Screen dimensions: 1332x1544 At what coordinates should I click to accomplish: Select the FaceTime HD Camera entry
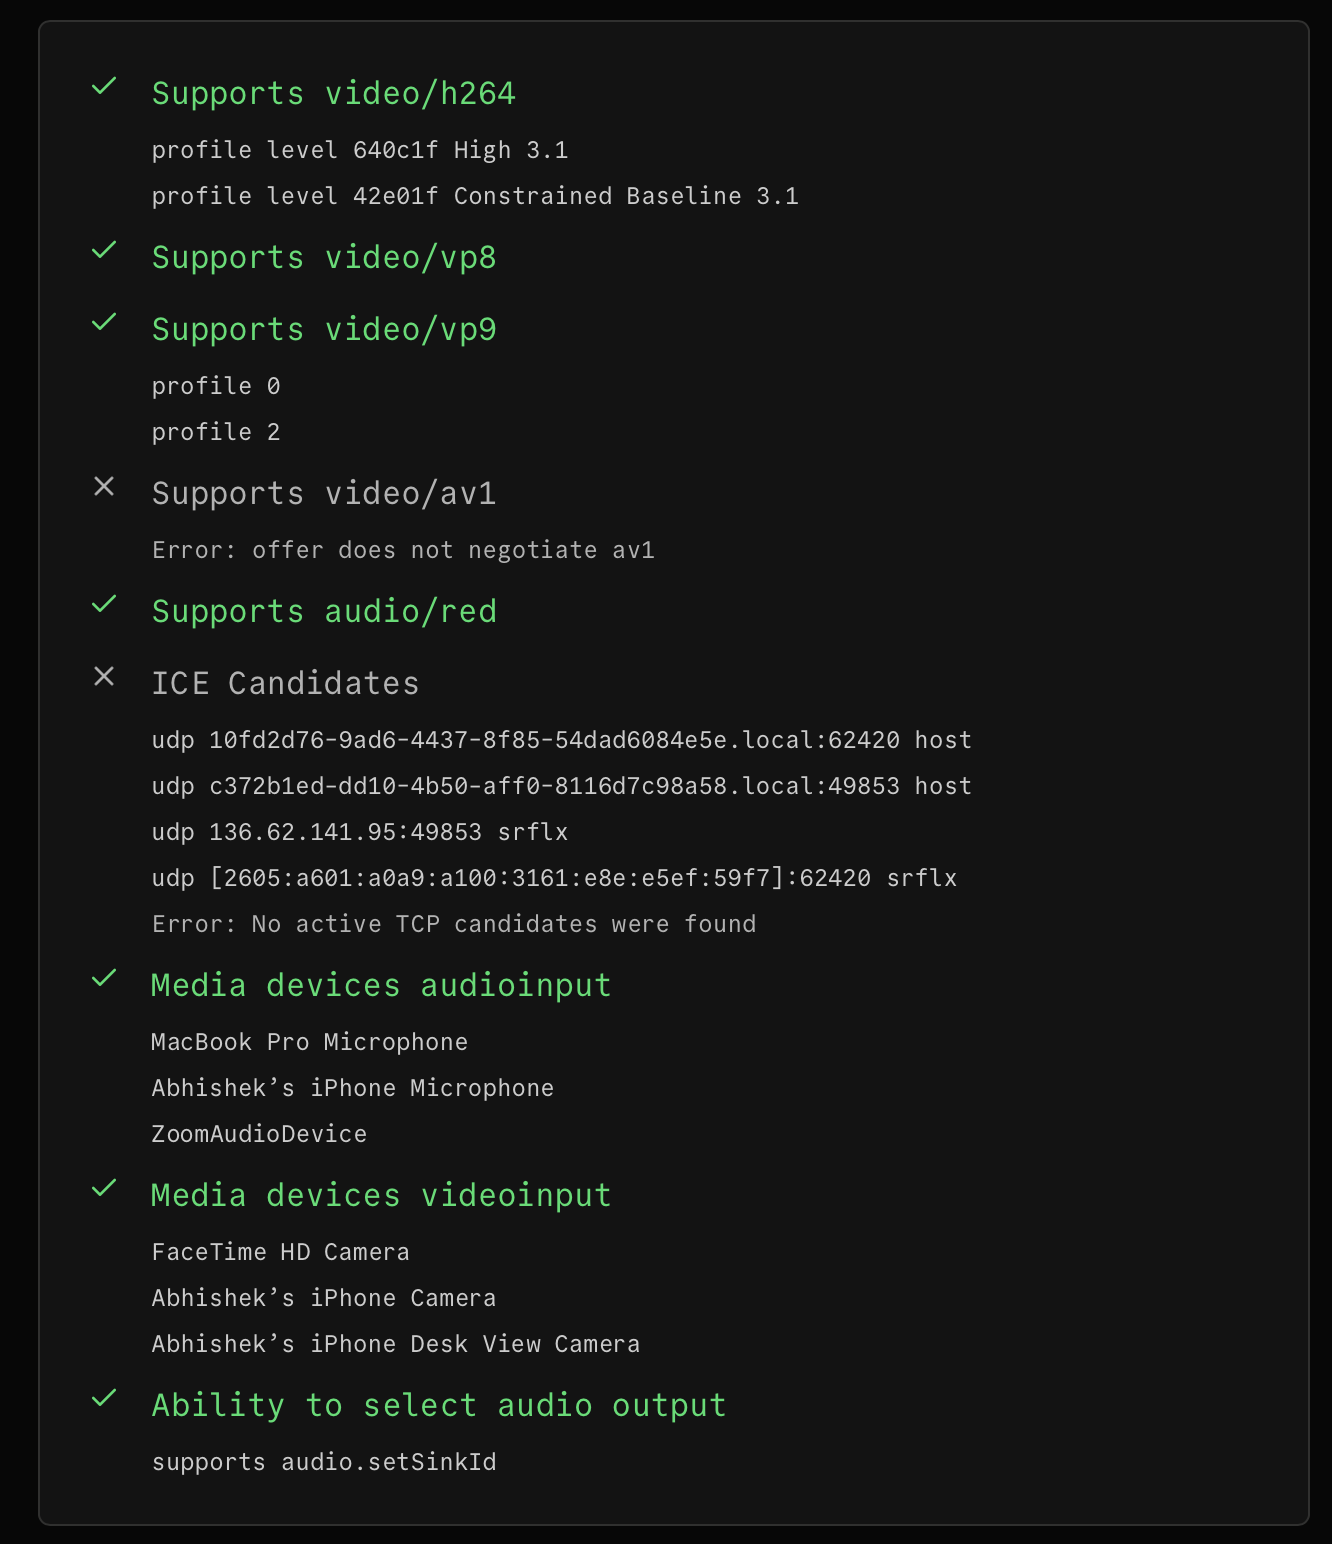(280, 1252)
